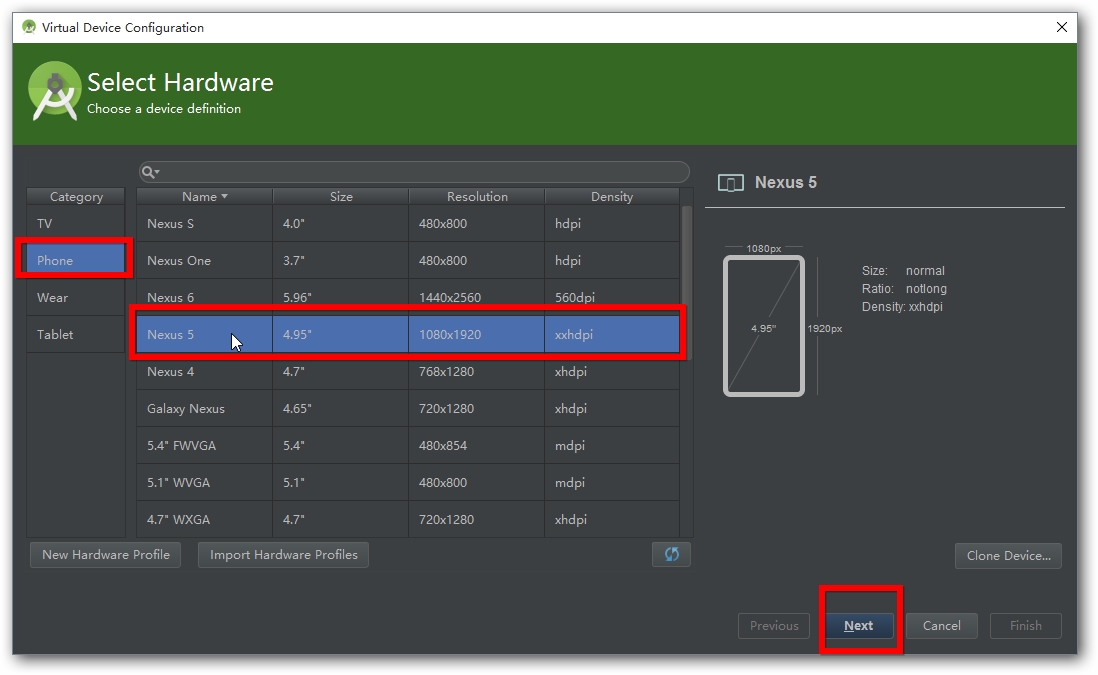The height and width of the screenshot is (675, 1098).
Task: Click the xxhdpi density cell in table
Action: 612,335
